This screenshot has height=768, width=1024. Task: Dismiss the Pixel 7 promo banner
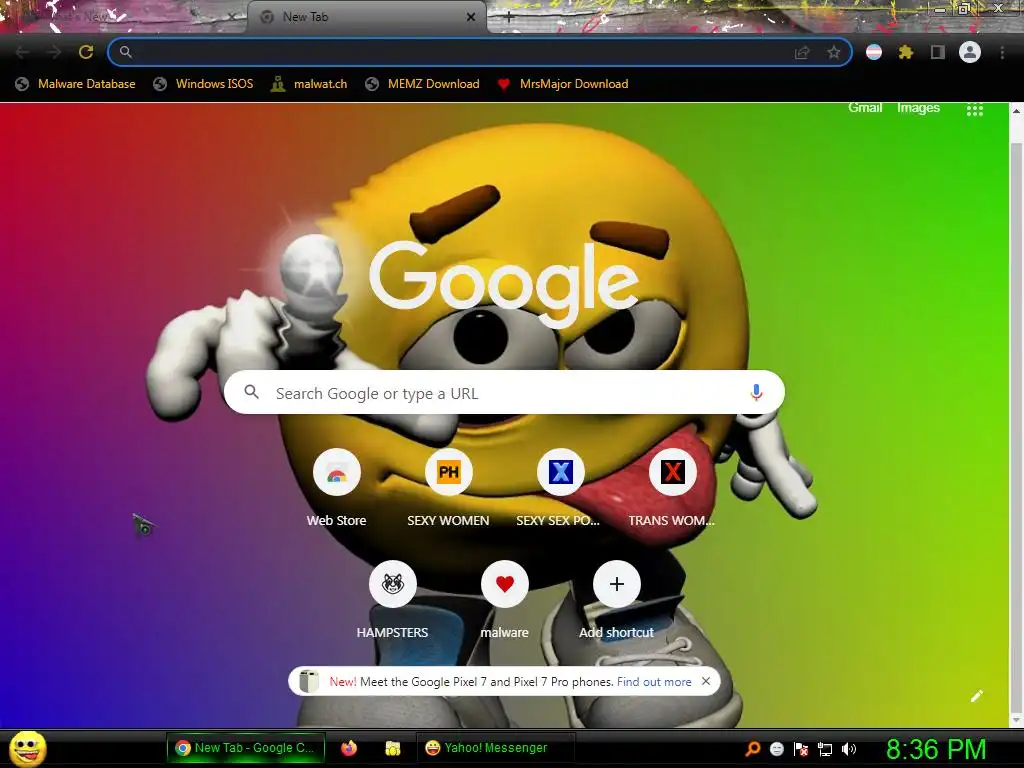click(x=706, y=681)
